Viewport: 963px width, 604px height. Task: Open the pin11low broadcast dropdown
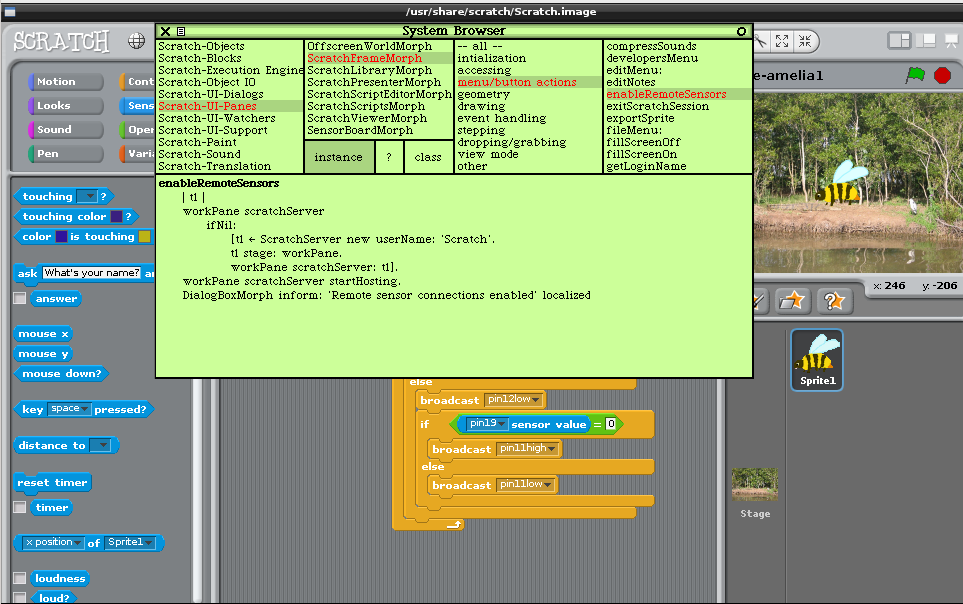click(x=525, y=484)
